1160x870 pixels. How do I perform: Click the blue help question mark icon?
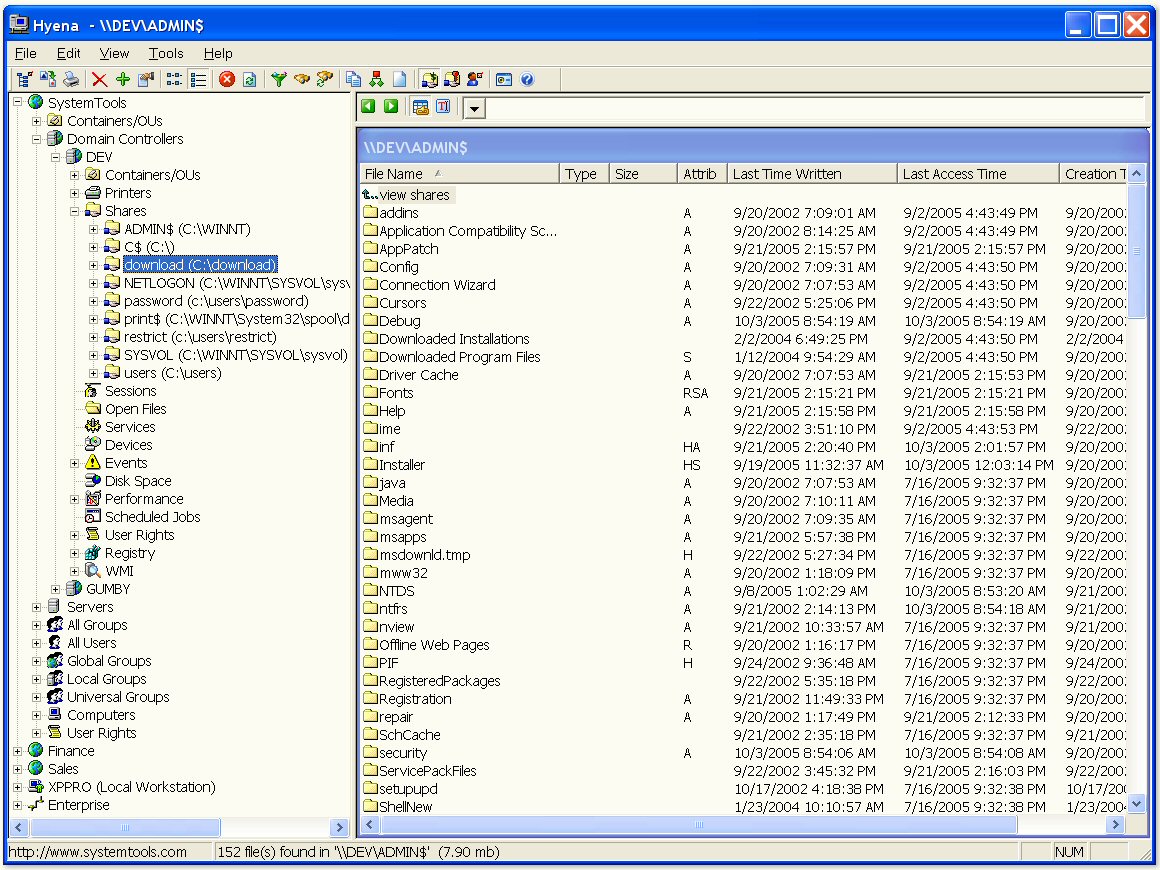click(527, 79)
